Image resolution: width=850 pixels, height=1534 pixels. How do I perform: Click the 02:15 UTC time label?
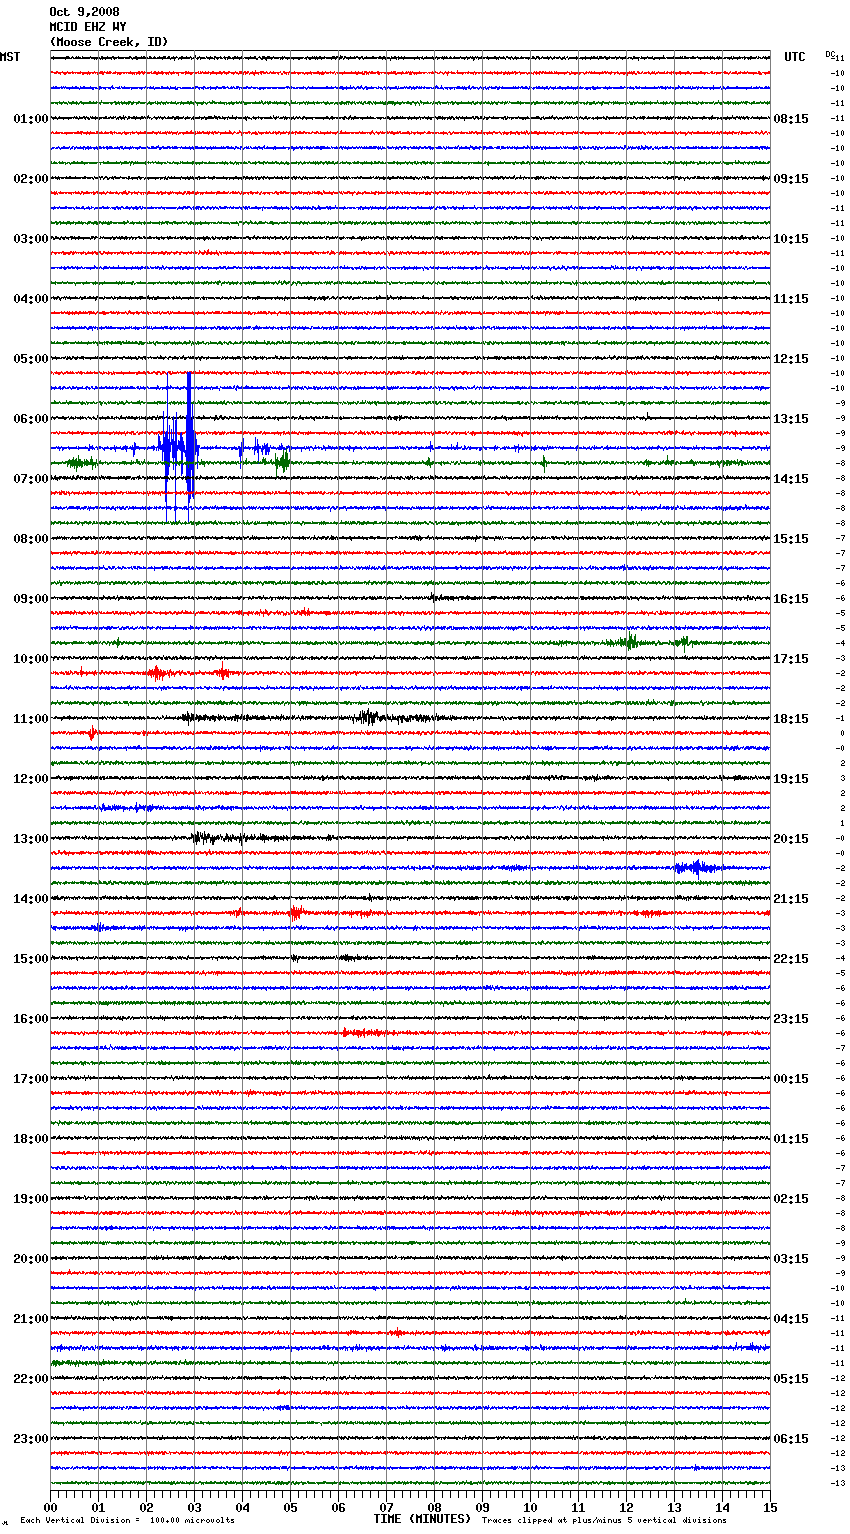coord(791,1199)
